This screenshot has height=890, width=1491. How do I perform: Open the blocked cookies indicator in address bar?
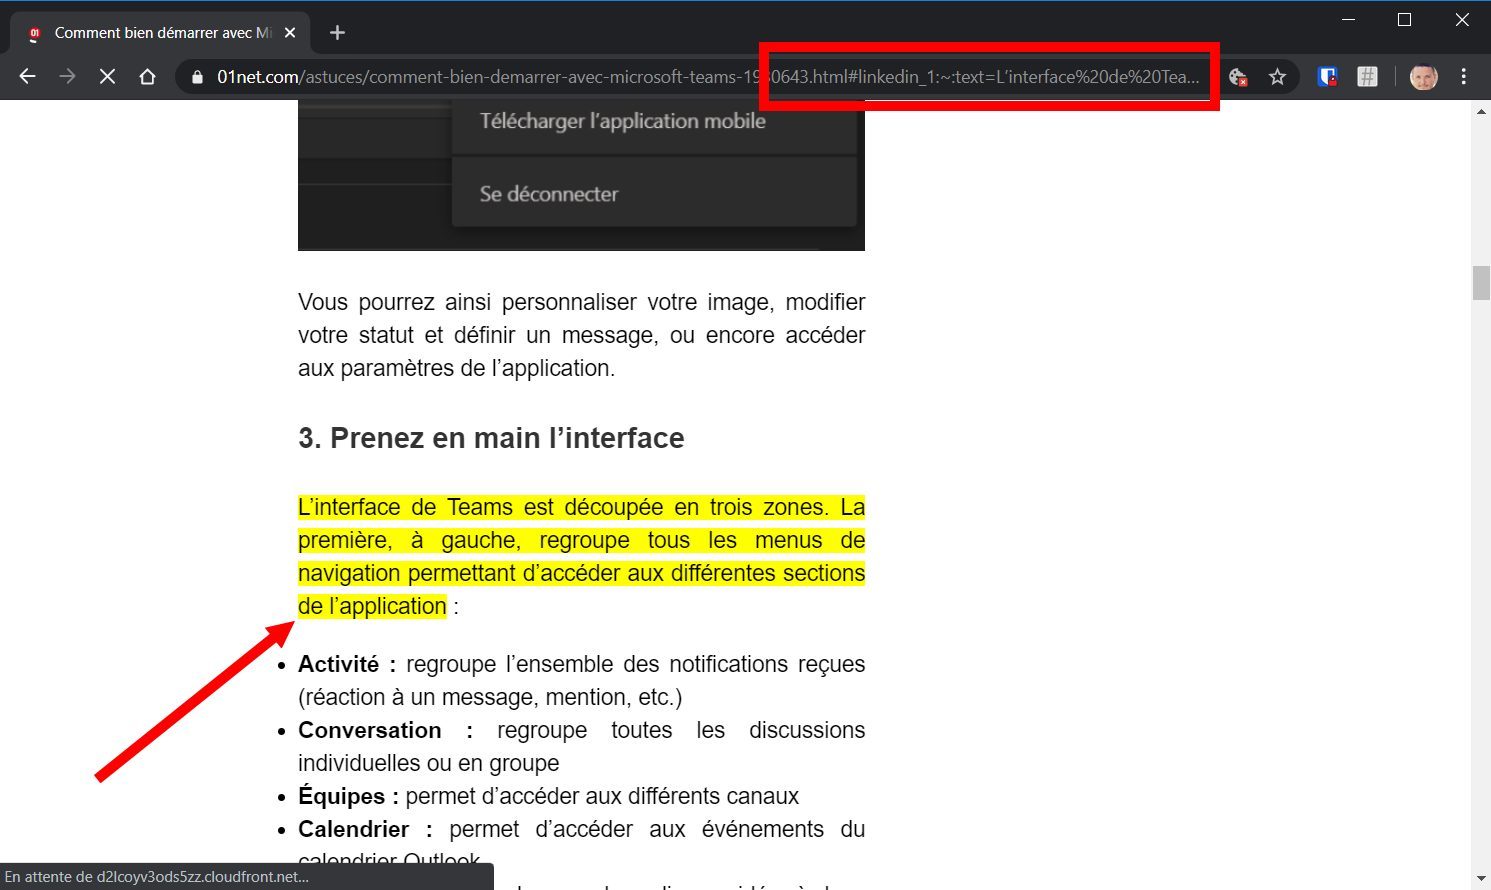pos(1238,77)
